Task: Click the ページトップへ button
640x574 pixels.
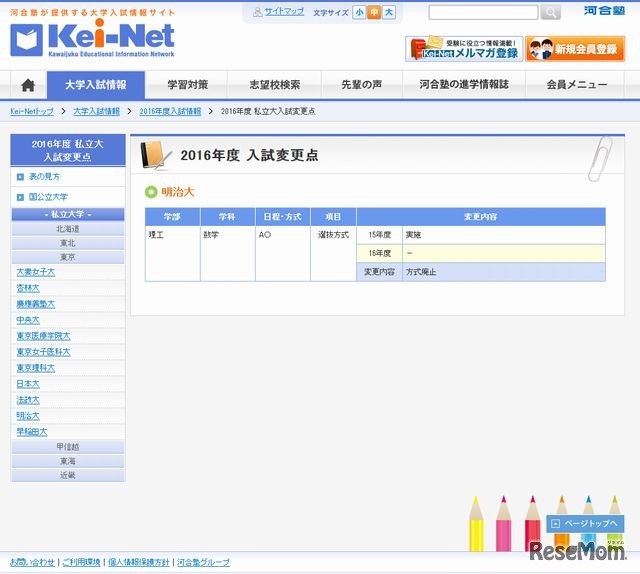Action: [x=585, y=523]
